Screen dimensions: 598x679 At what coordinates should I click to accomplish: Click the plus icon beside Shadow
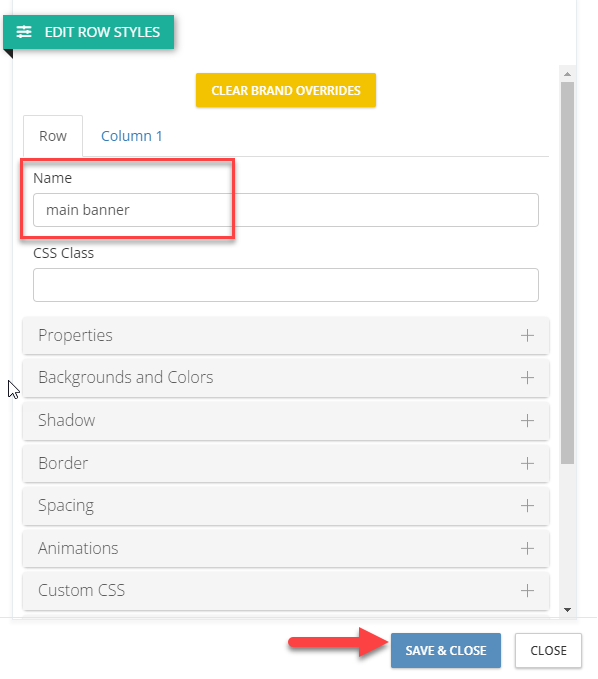pos(527,420)
